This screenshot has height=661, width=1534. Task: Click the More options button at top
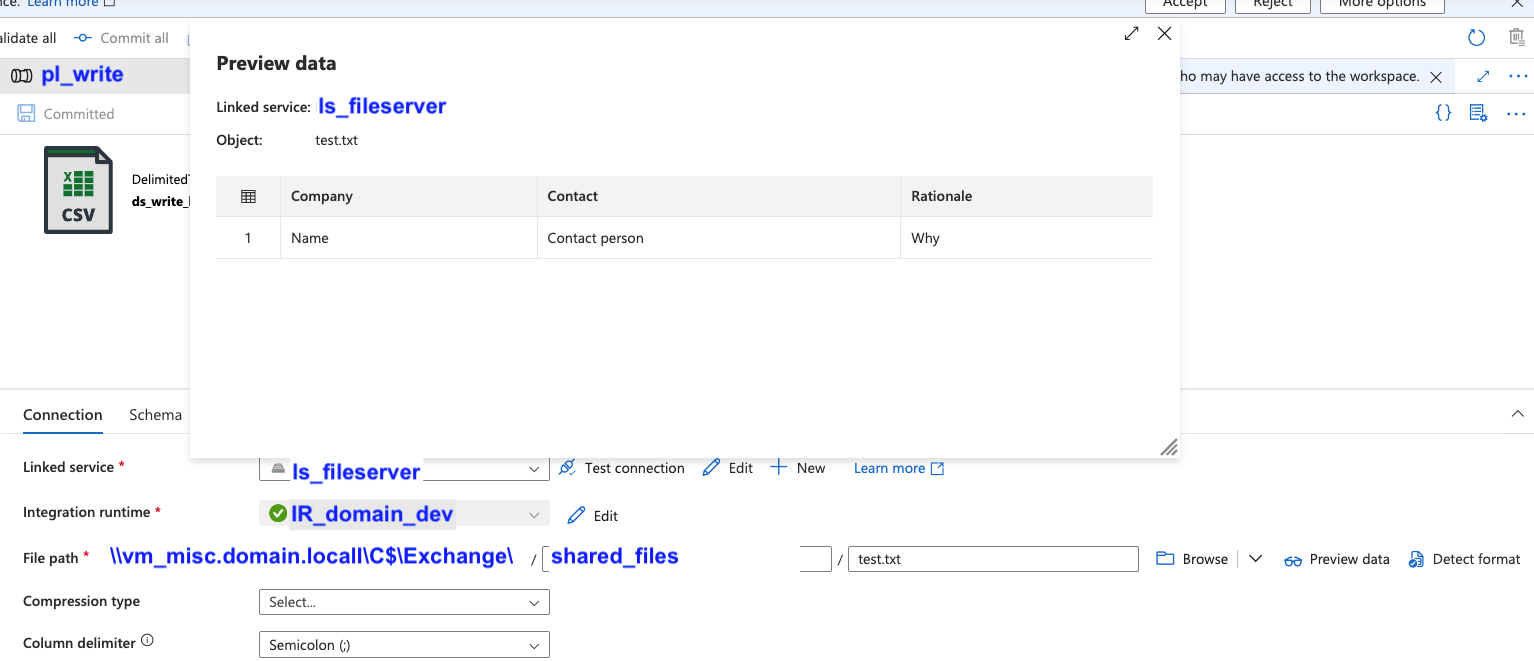point(1382,5)
